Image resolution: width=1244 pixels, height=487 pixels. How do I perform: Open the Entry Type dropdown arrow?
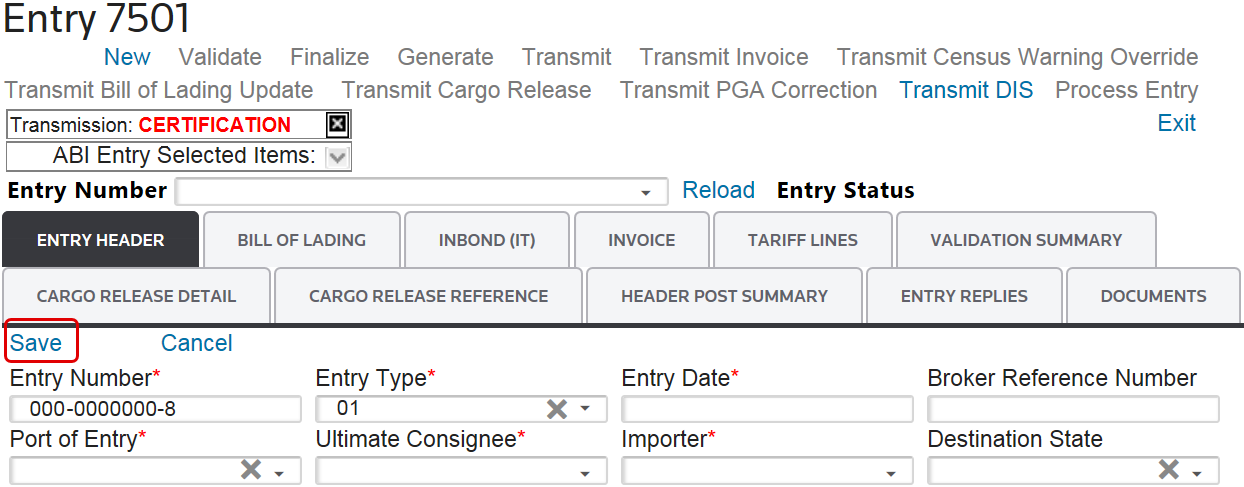(x=586, y=409)
